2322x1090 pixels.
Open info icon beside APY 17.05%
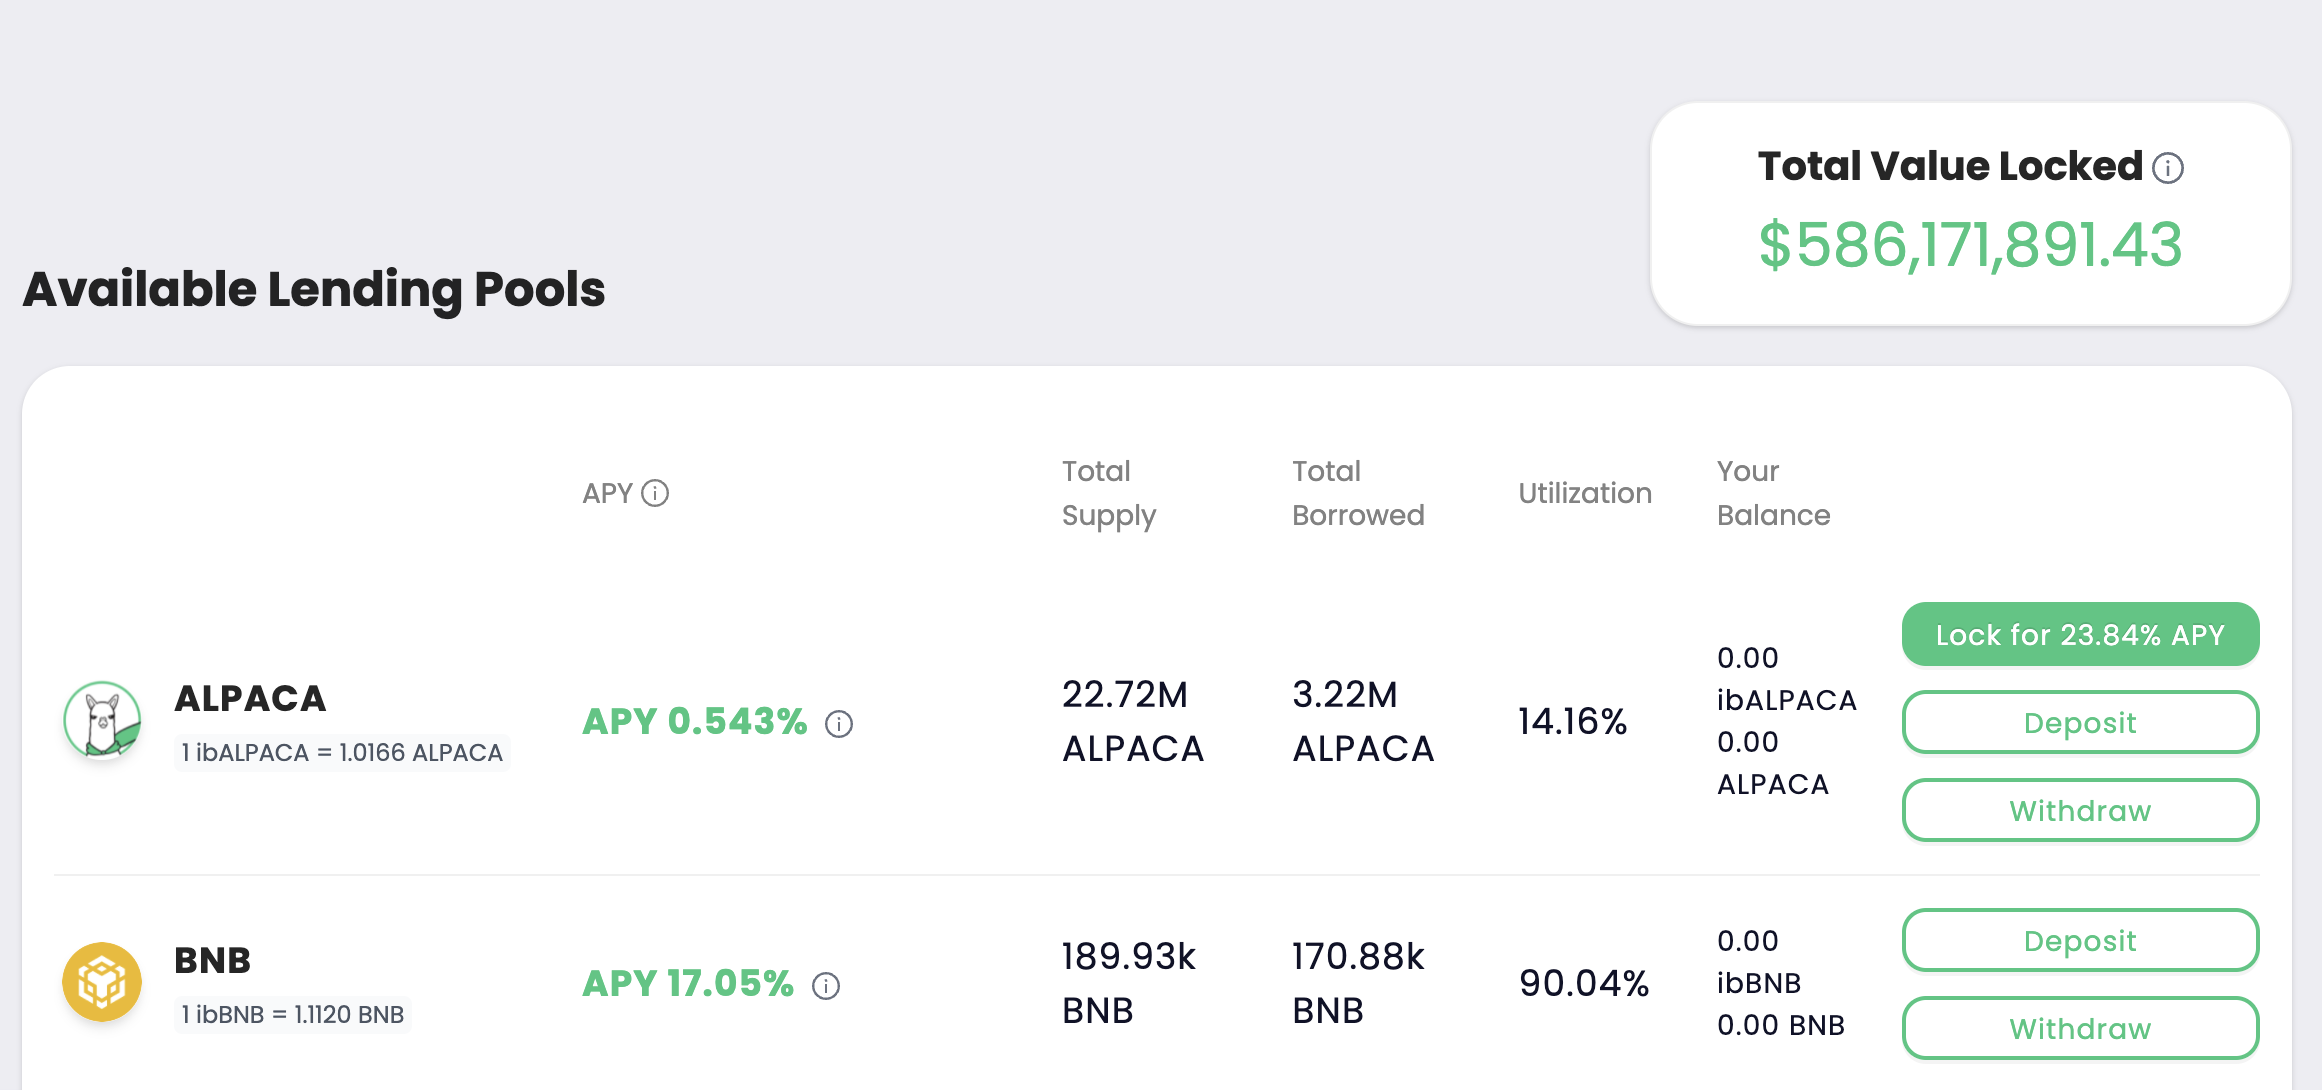coord(826,986)
